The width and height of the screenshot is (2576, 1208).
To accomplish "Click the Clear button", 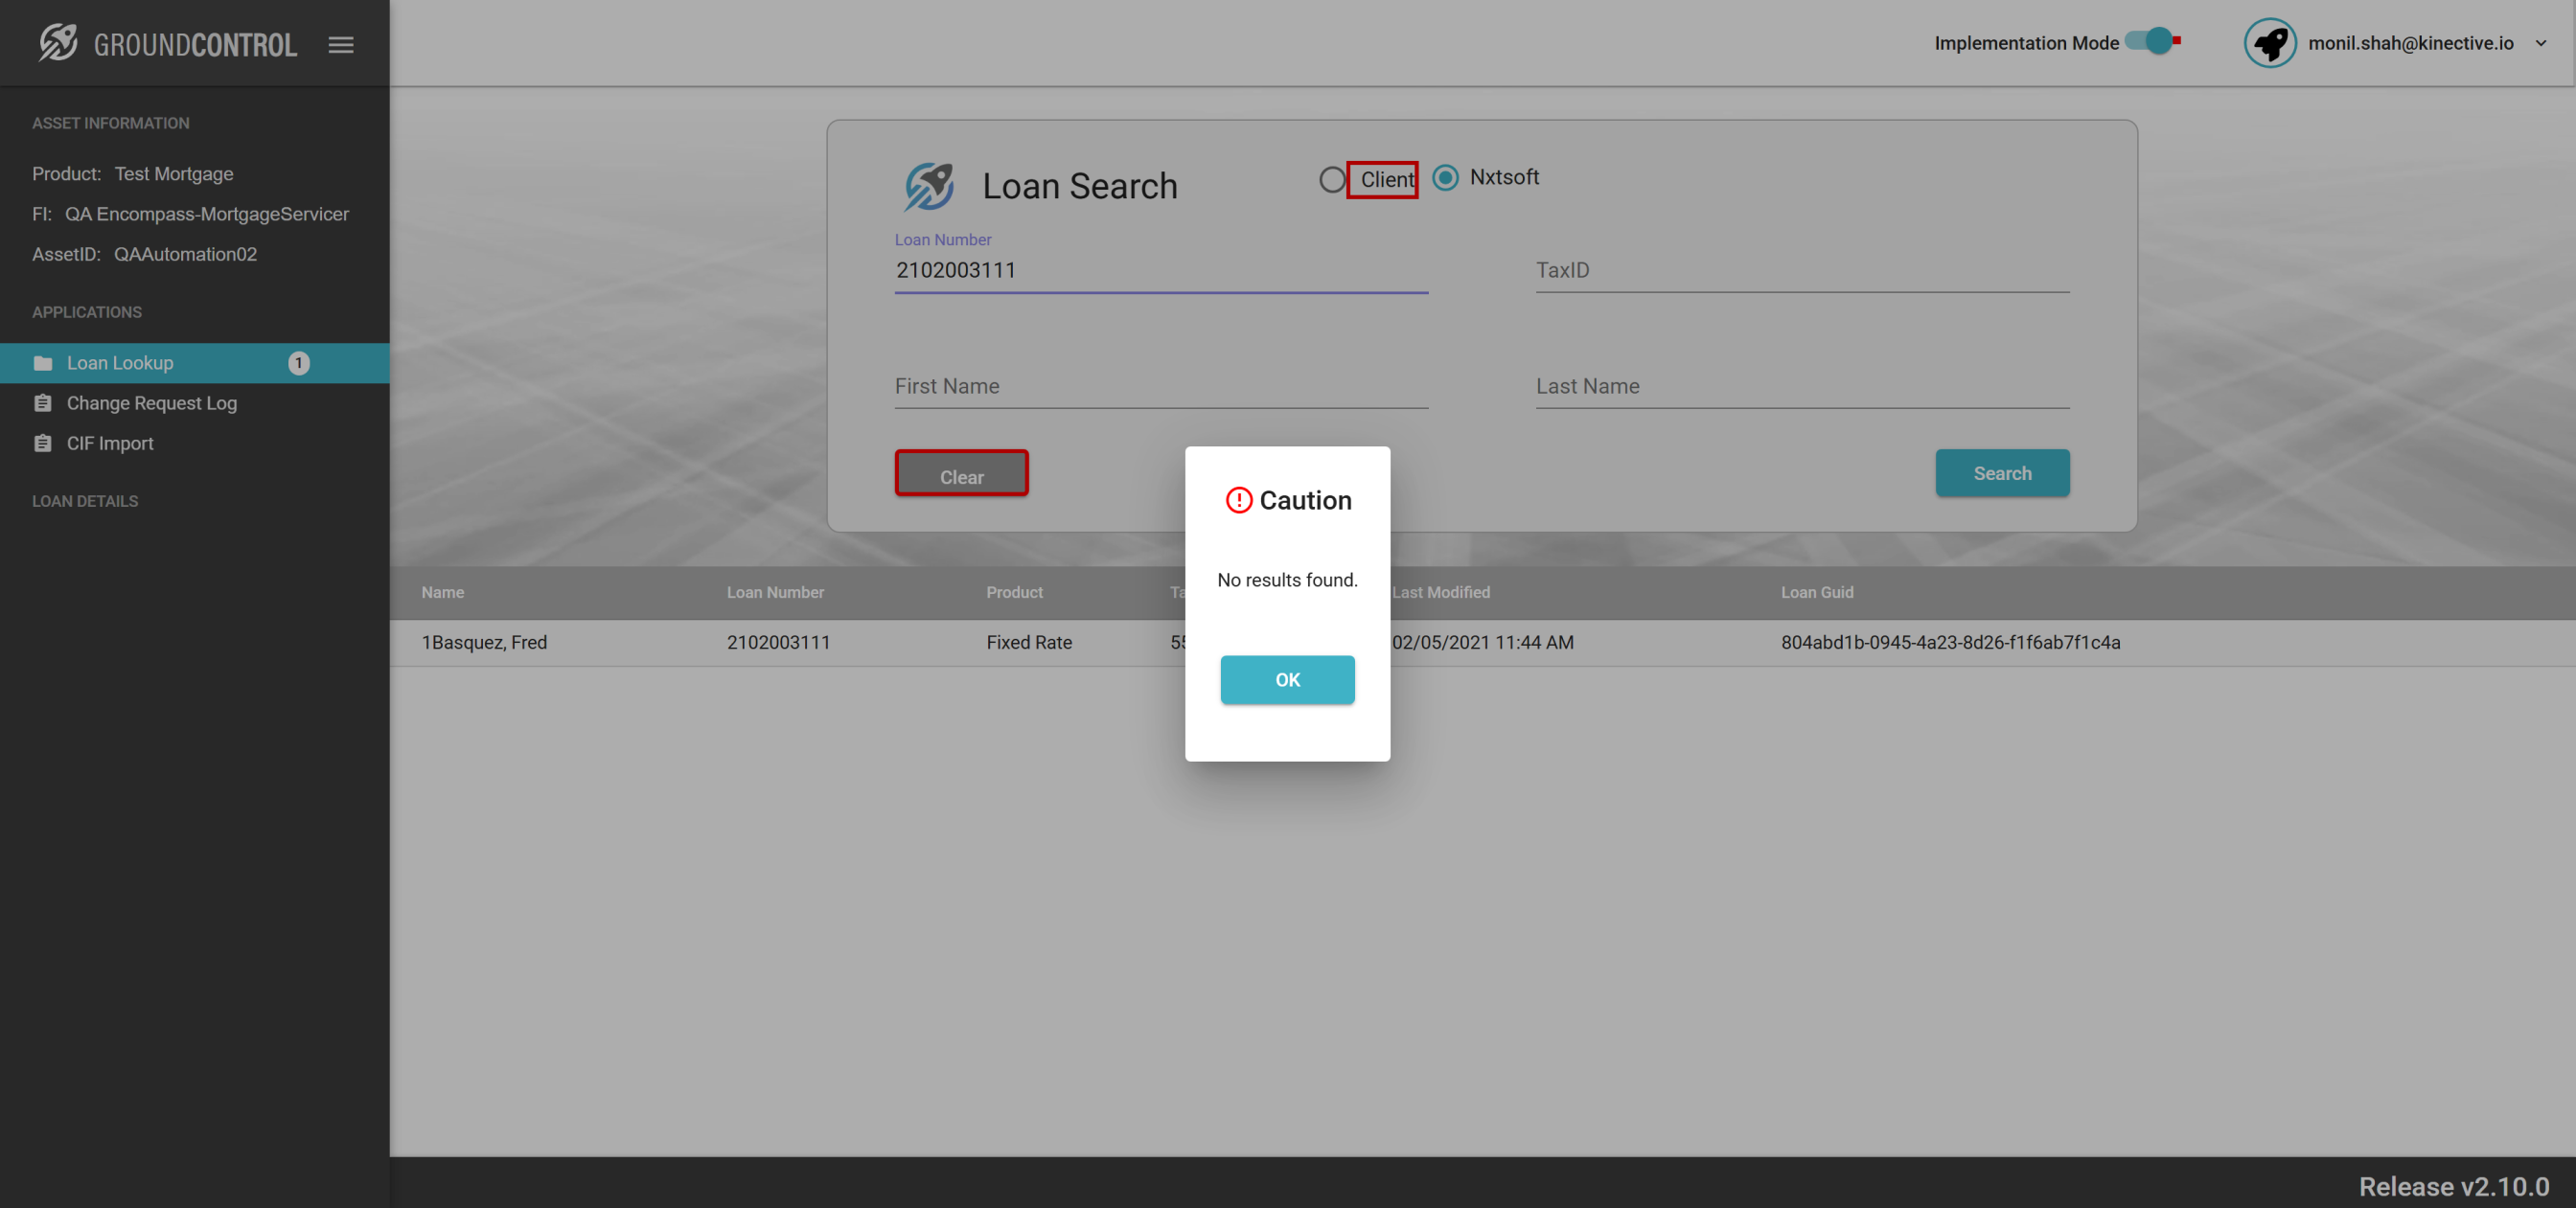I will (961, 475).
